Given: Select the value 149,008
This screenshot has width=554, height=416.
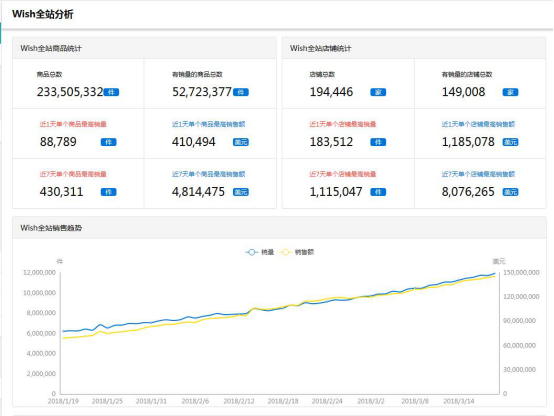Looking at the screenshot, I should tap(464, 92).
